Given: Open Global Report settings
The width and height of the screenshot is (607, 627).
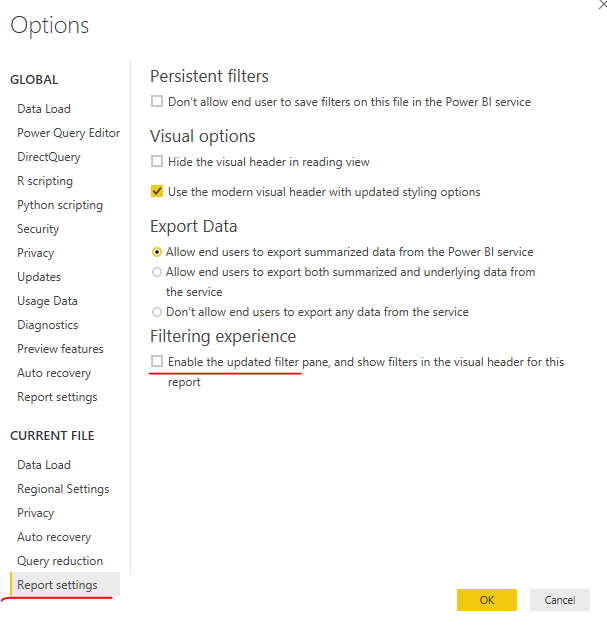Looking at the screenshot, I should 57,397.
